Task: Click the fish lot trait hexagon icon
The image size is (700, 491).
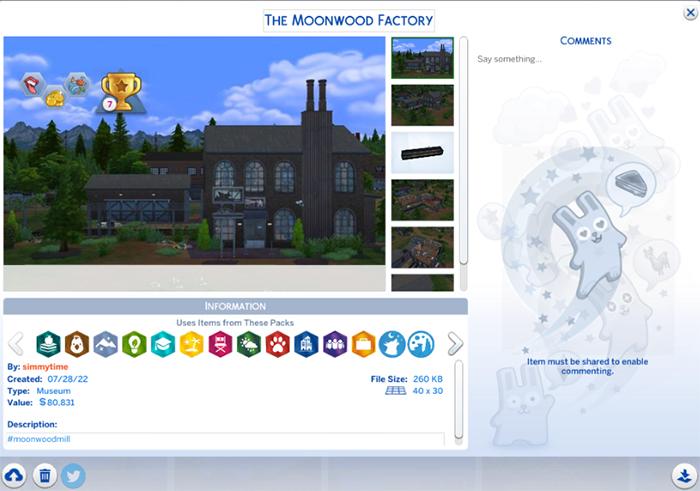Action: (x=77, y=84)
